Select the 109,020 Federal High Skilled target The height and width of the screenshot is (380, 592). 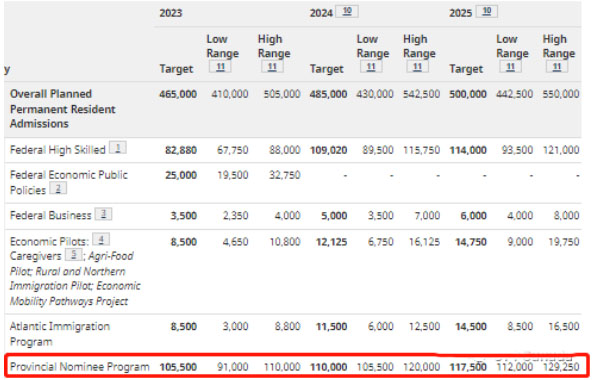click(328, 150)
